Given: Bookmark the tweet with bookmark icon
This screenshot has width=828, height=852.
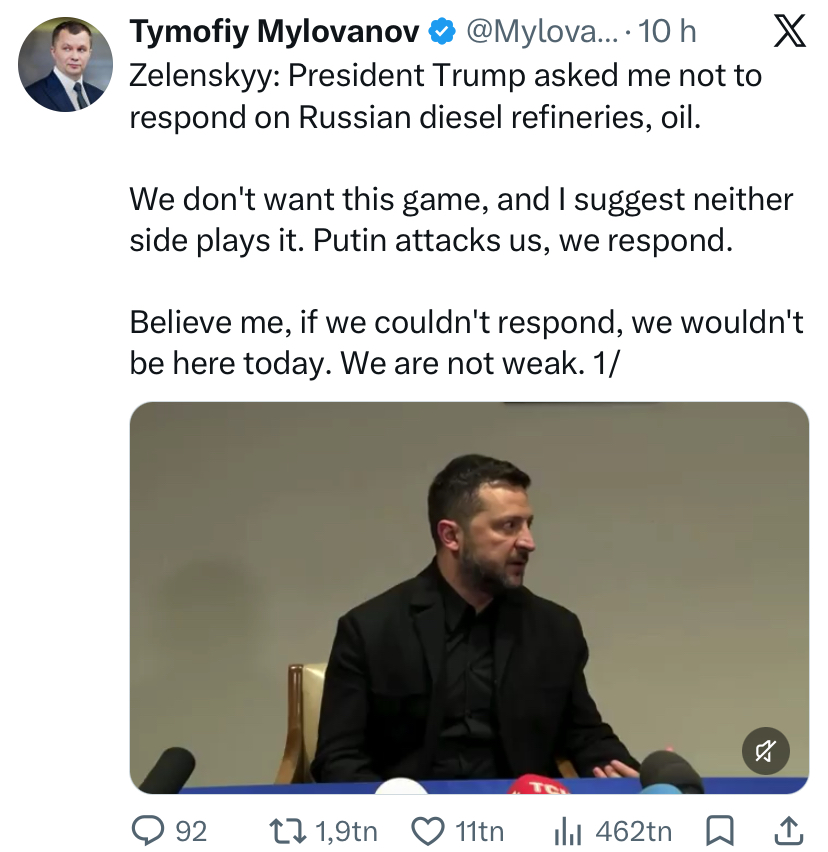Looking at the screenshot, I should point(719,831).
